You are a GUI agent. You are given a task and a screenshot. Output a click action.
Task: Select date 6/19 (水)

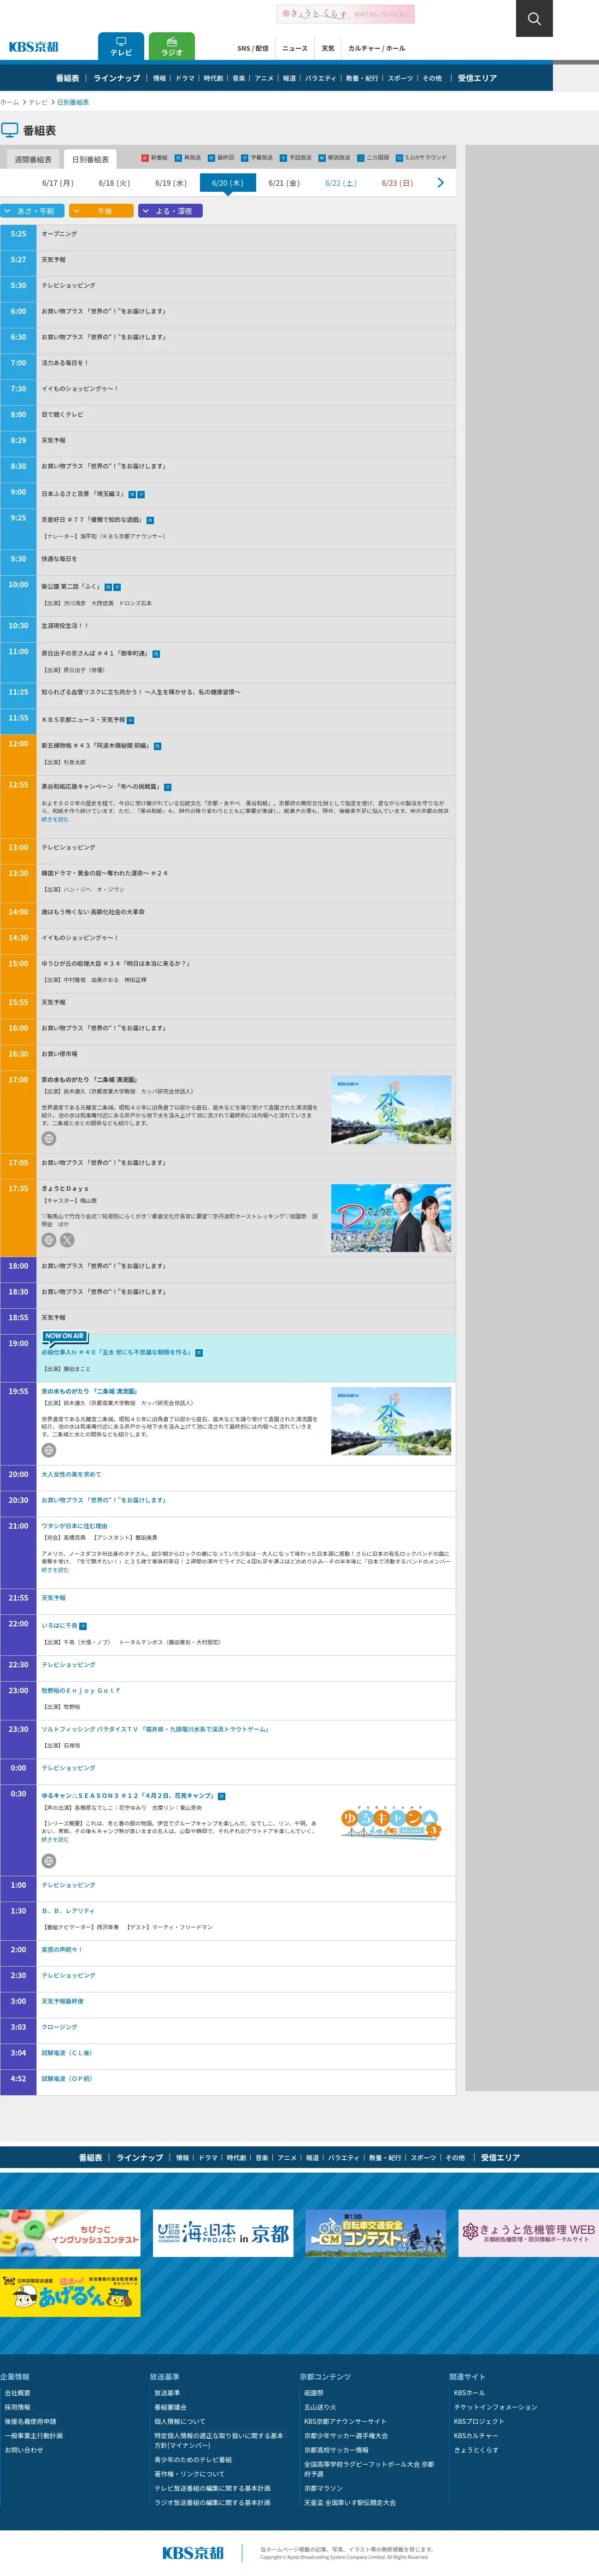tap(171, 183)
